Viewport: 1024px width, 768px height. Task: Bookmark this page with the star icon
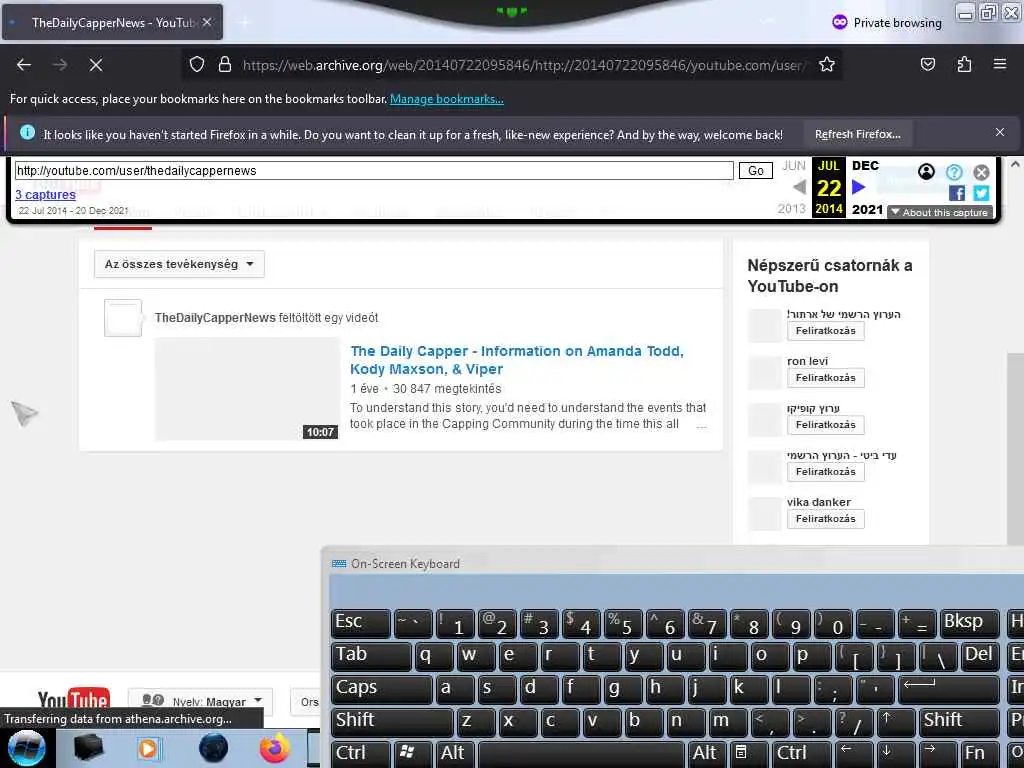(x=827, y=65)
